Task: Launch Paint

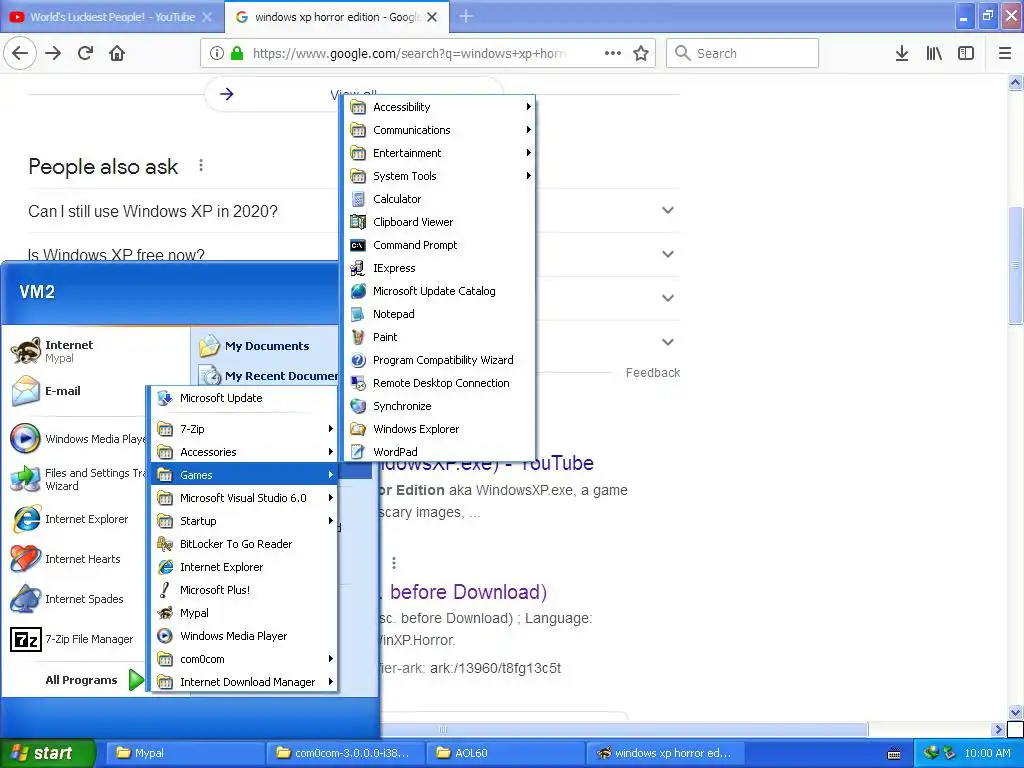Action: pyautogui.click(x=439, y=337)
